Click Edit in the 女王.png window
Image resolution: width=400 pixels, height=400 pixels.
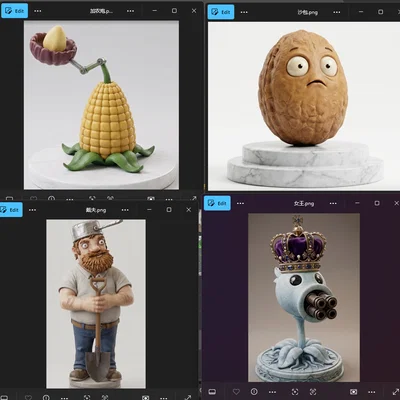[x=217, y=203]
